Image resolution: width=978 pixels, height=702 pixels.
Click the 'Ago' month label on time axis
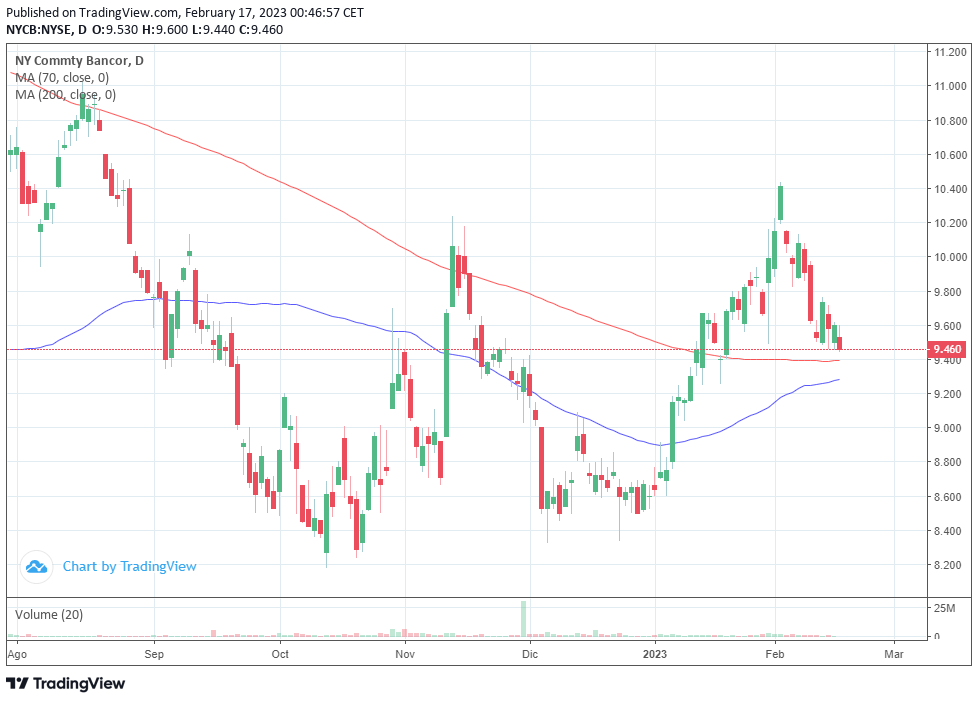tap(17, 654)
